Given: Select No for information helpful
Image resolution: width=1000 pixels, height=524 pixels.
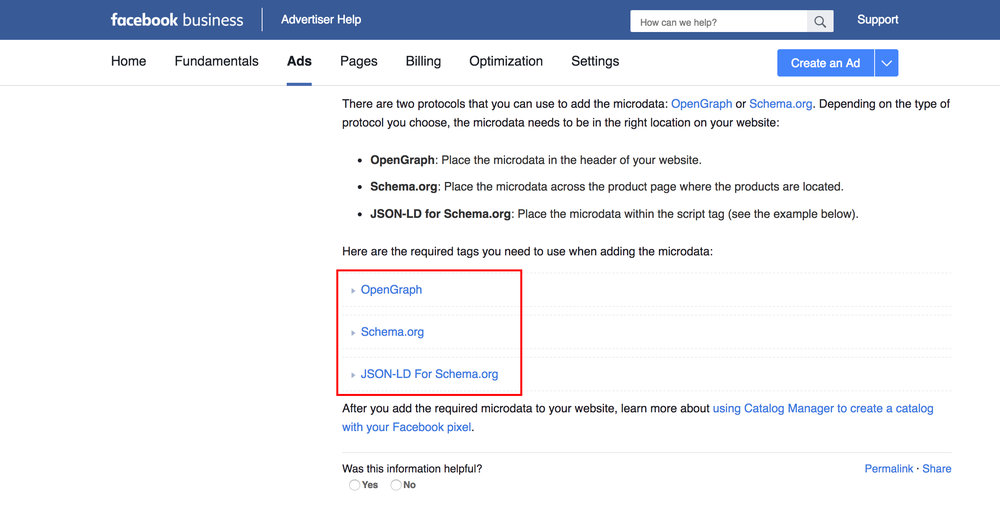Looking at the screenshot, I should 396,485.
